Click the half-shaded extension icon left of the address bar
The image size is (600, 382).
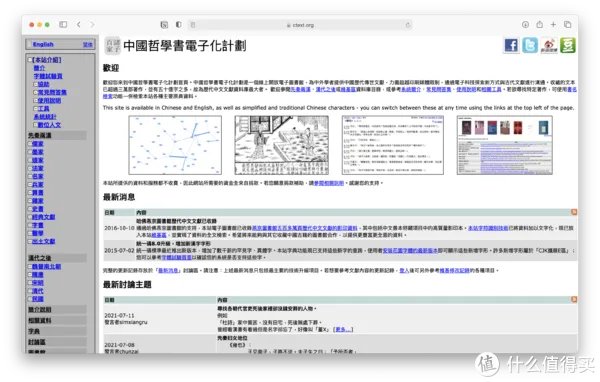(179, 24)
